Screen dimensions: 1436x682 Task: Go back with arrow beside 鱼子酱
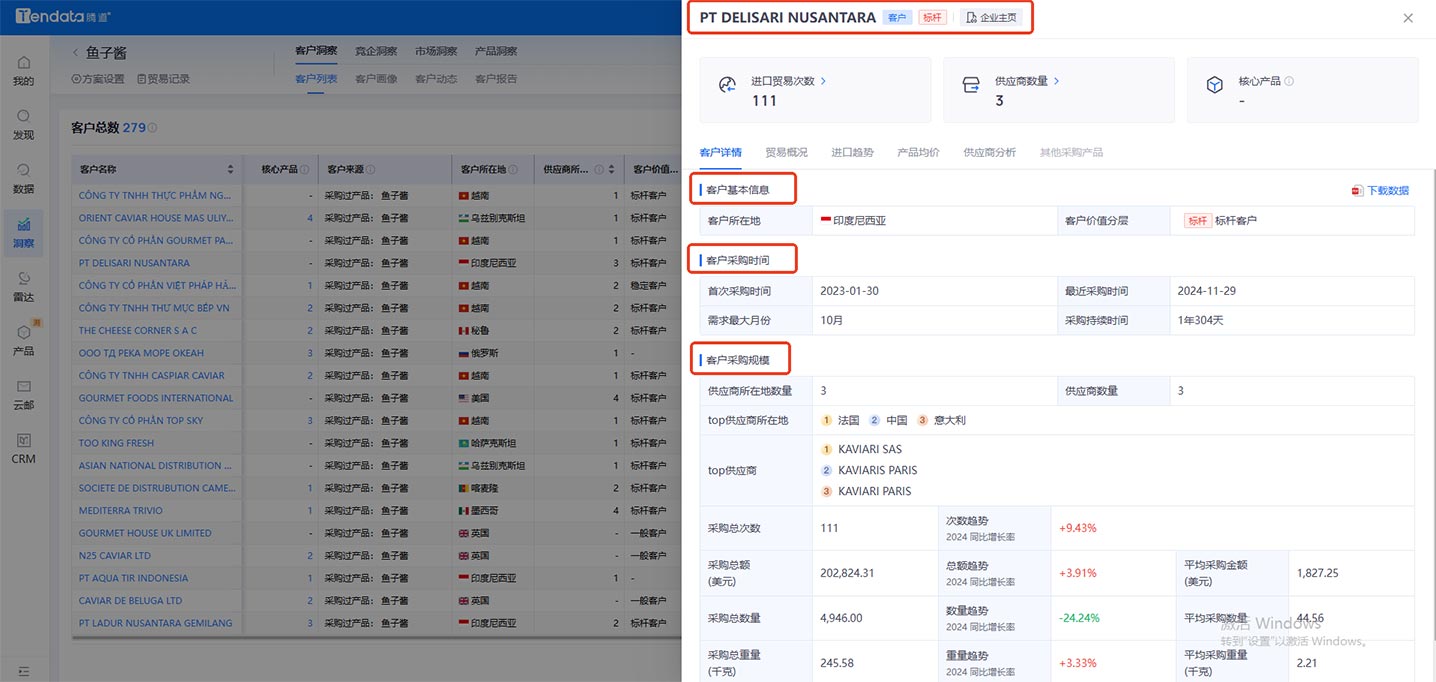tap(75, 52)
